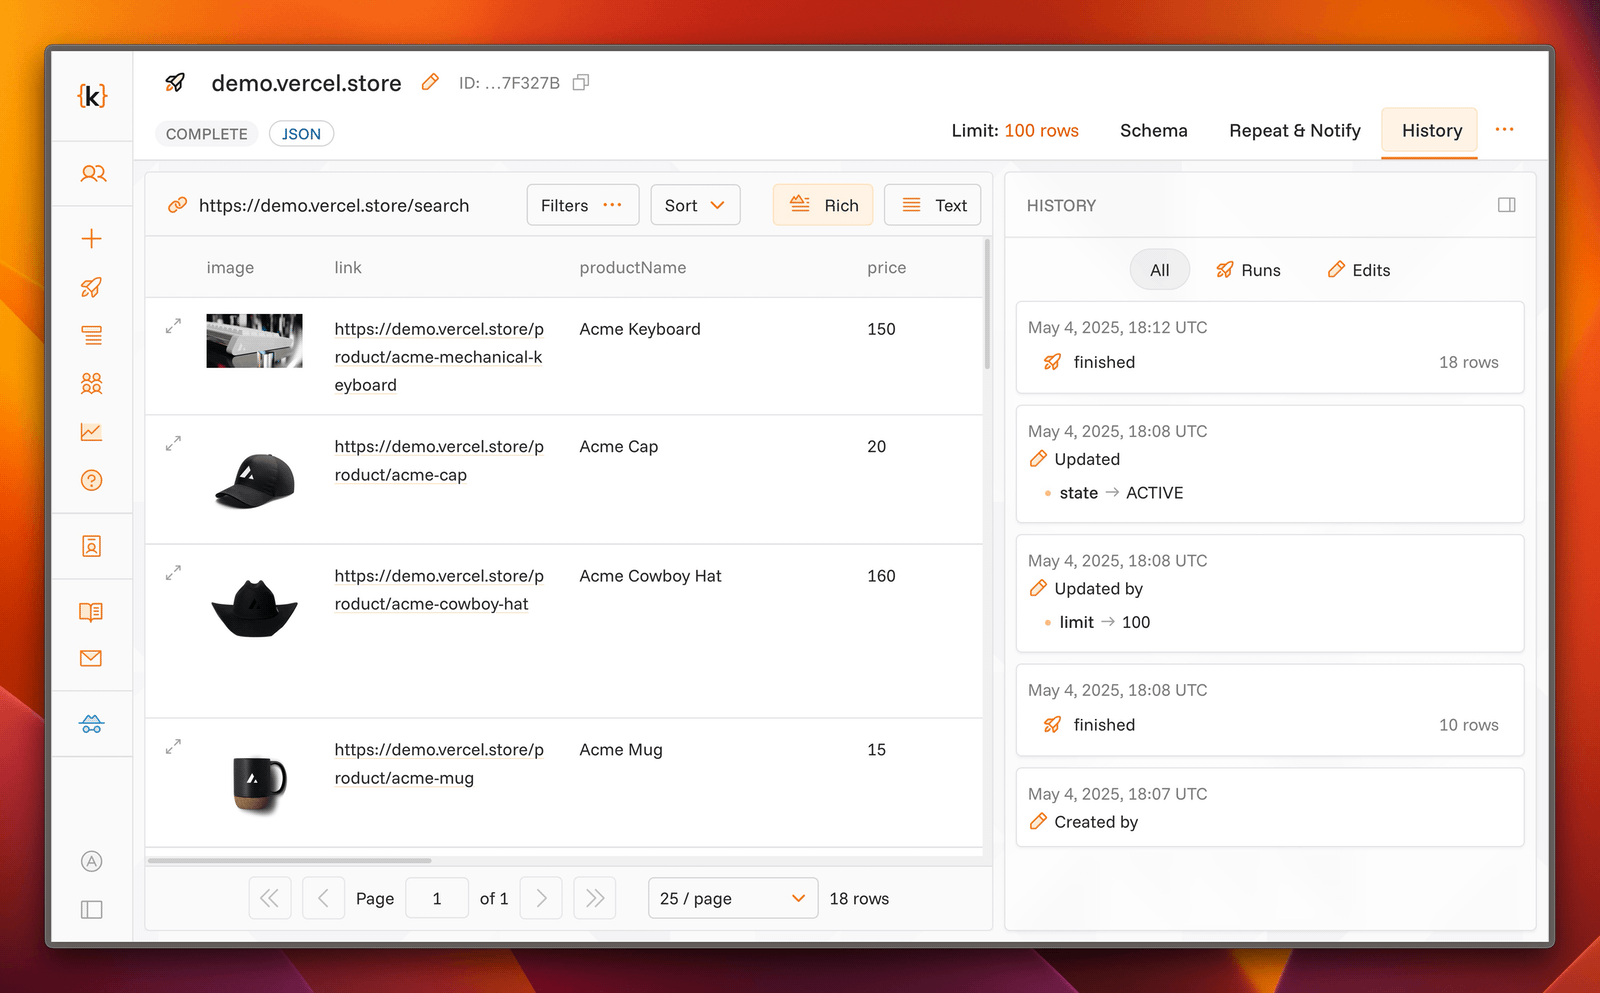Expand the Acme Cap row

[173, 443]
